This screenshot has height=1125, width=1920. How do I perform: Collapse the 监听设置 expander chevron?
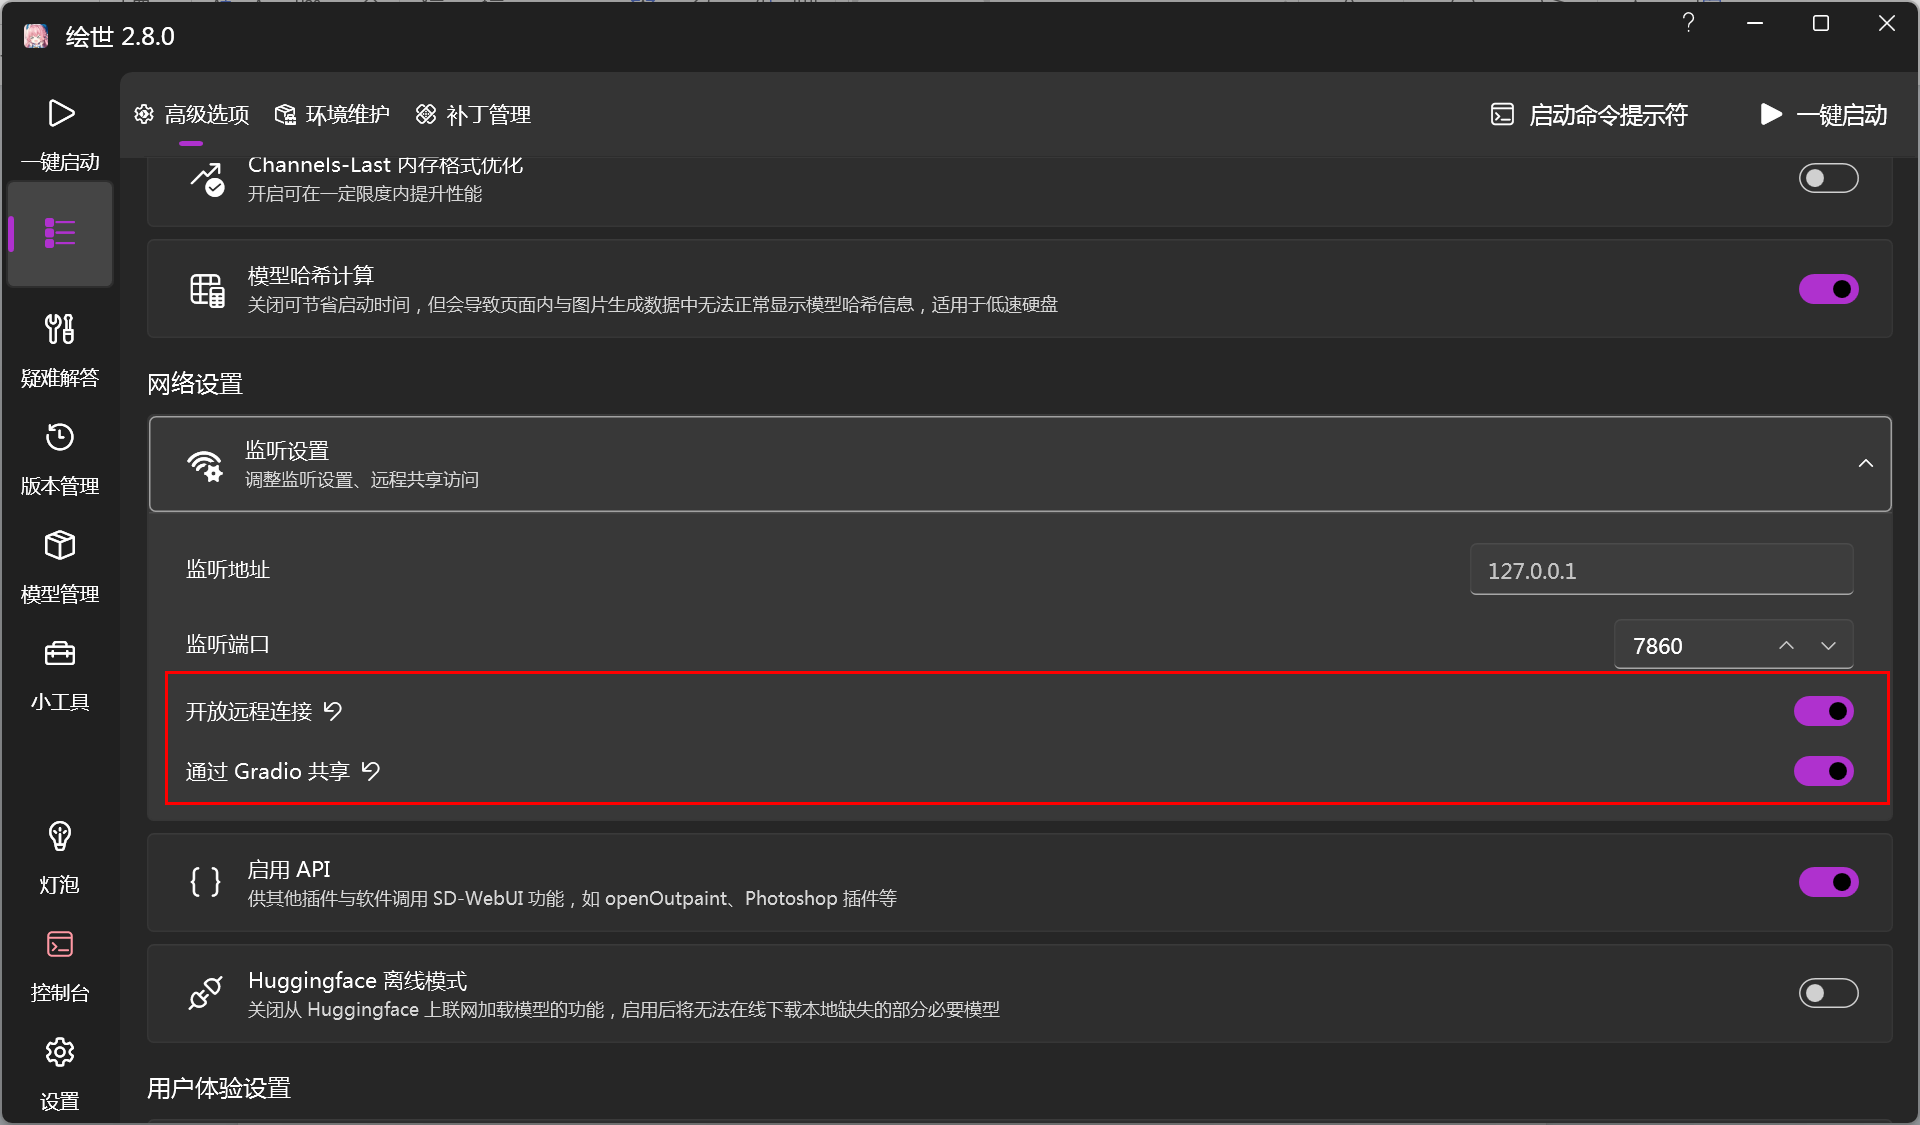[x=1865, y=464]
